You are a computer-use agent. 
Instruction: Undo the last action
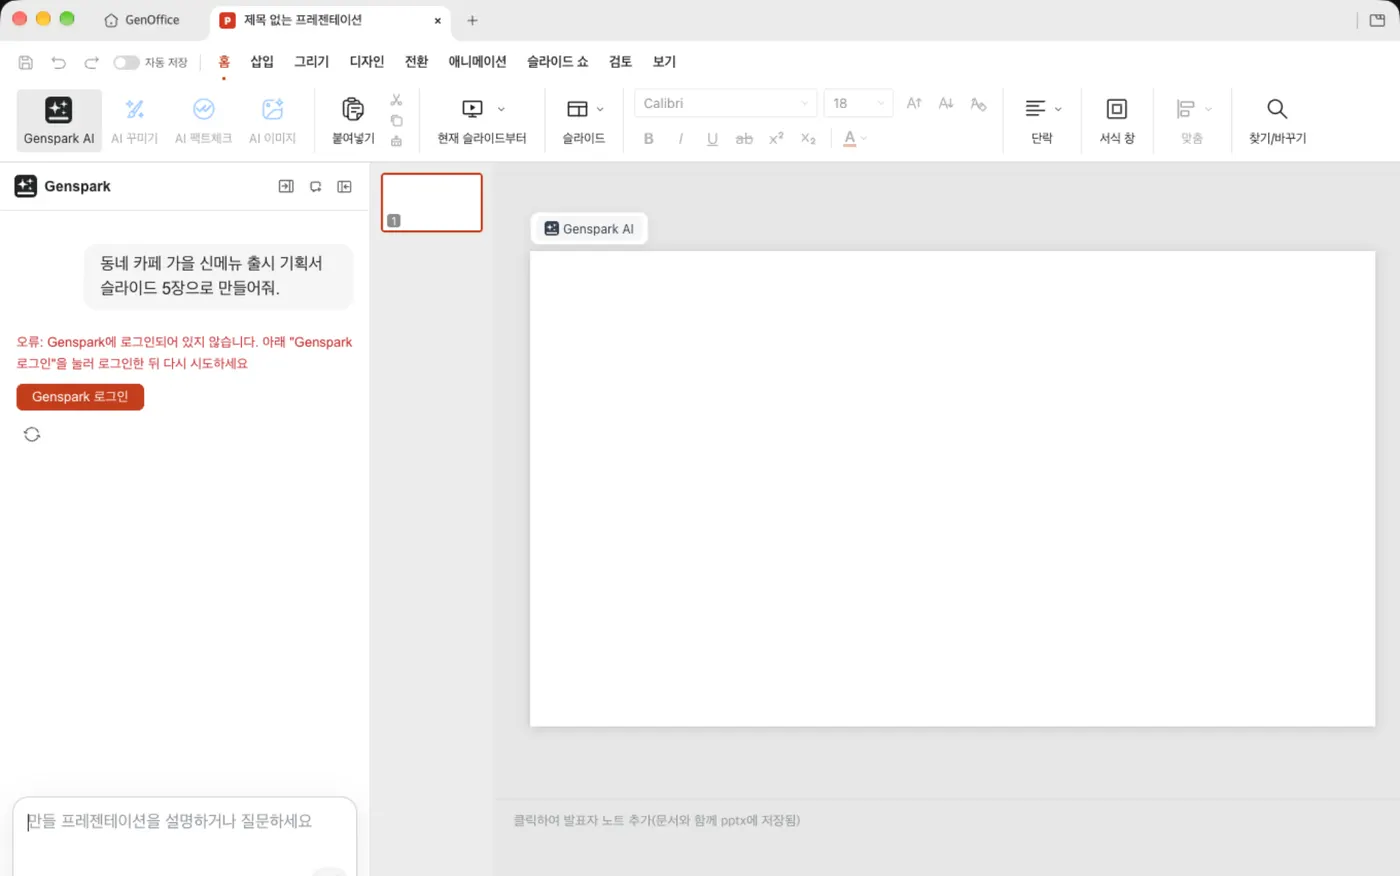pos(59,62)
